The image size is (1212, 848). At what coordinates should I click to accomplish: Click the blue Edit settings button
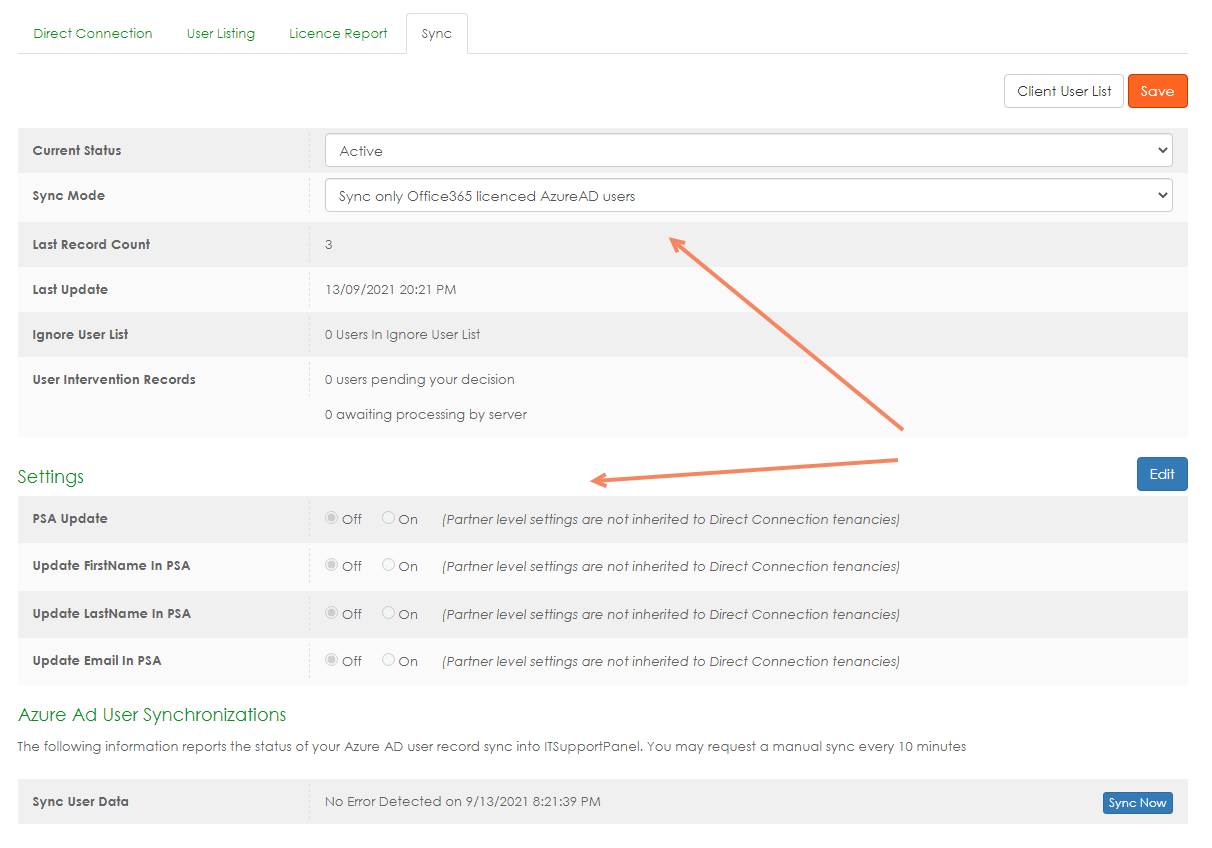[1161, 474]
